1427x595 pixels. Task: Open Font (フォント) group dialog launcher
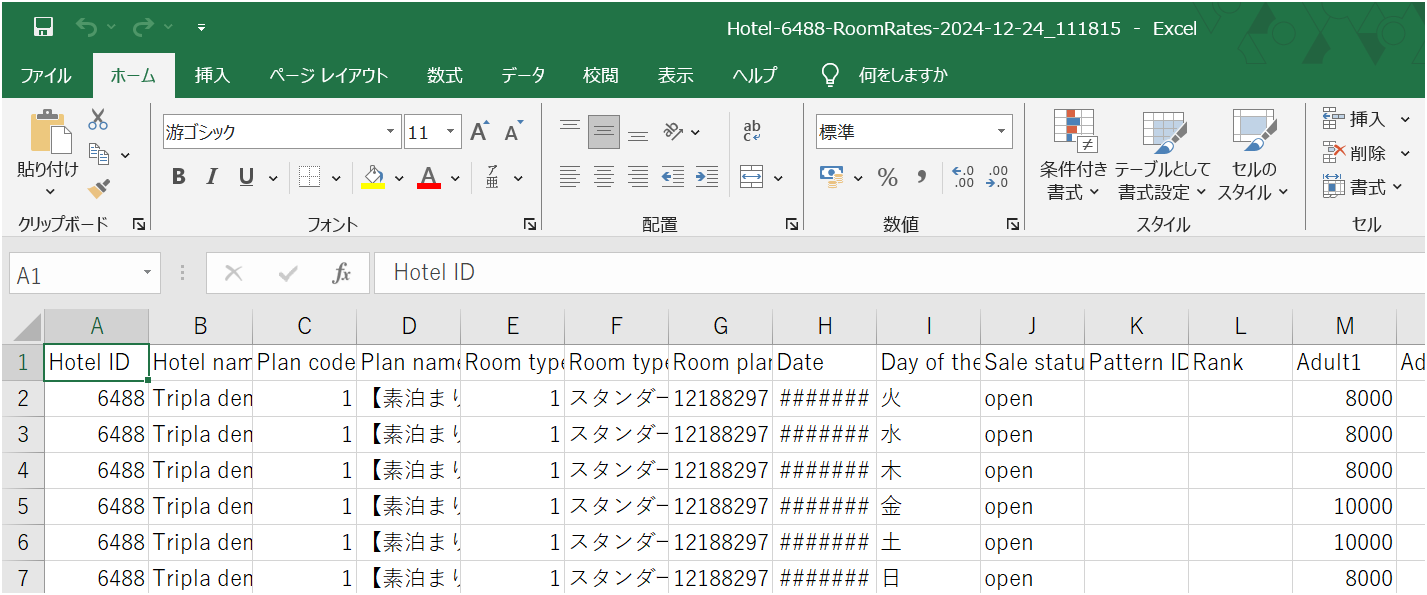click(529, 225)
